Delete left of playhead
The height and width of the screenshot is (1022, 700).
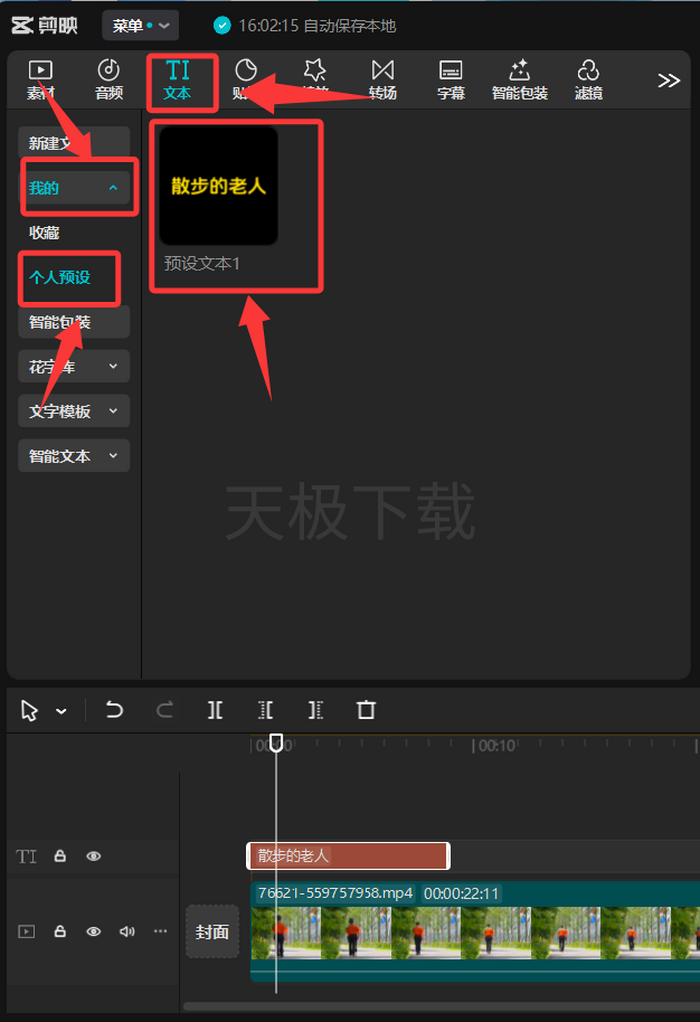(x=265, y=710)
